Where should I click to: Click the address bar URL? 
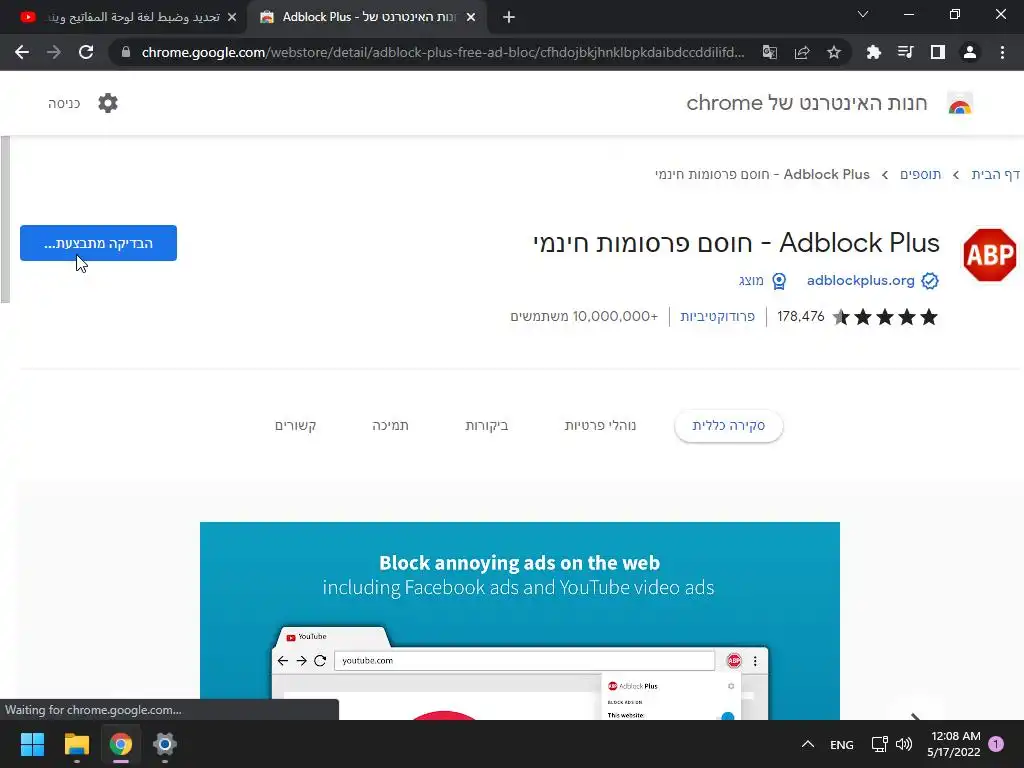(x=442, y=52)
